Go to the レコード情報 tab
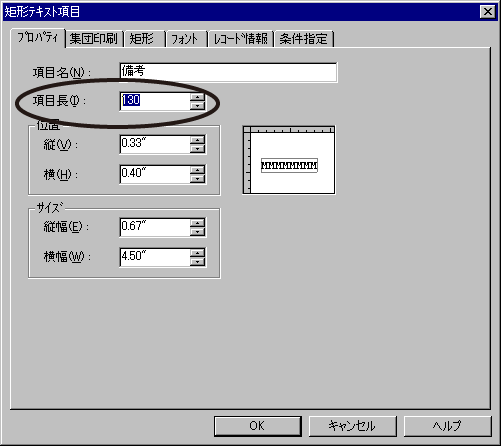The height and width of the screenshot is (446, 501). tap(241, 39)
